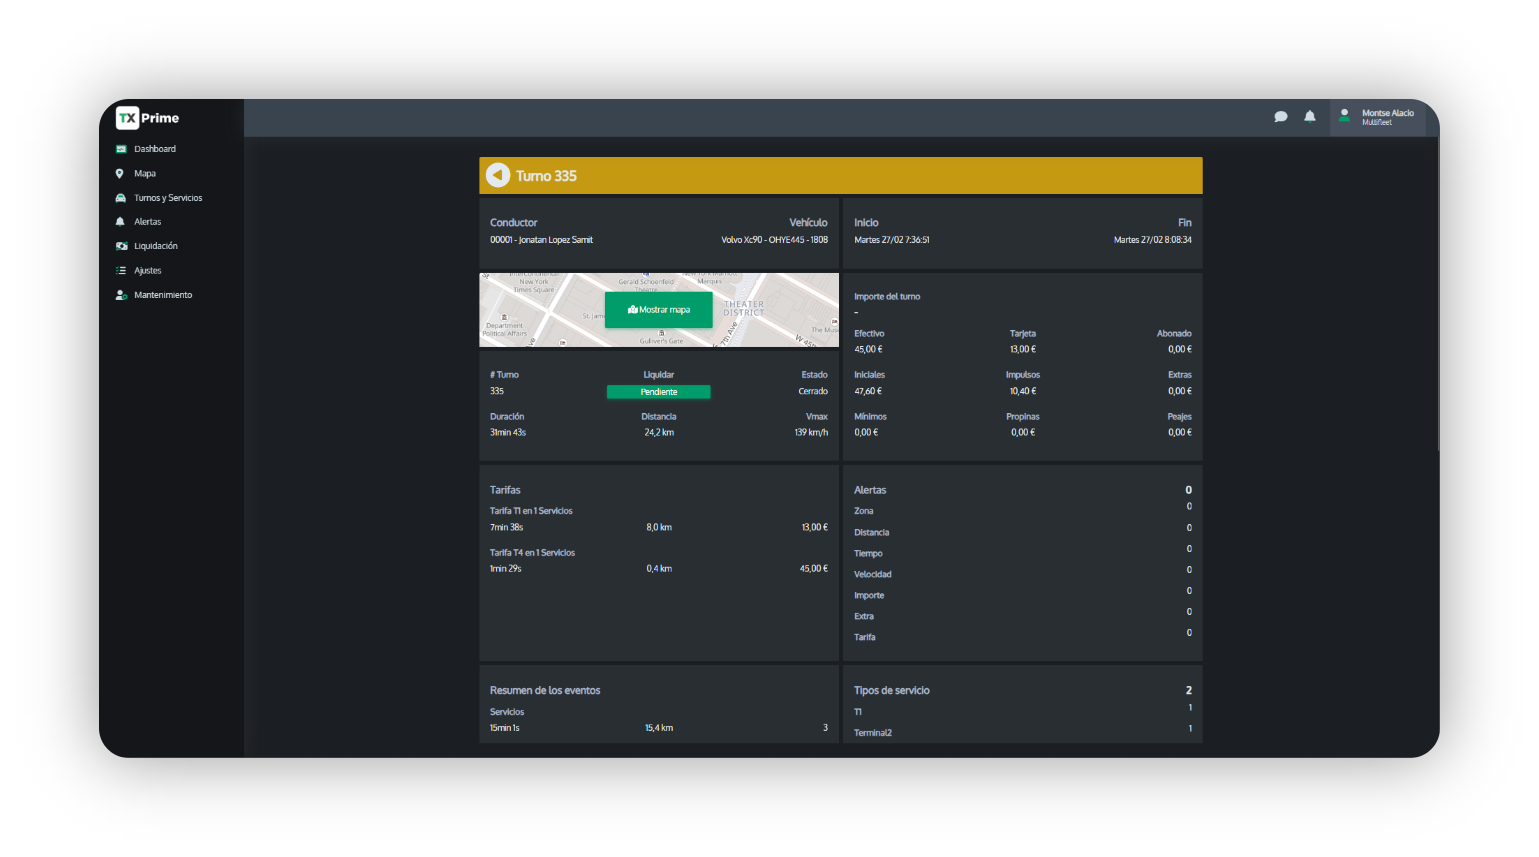Open Turnos y Servicios in the sidebar
The image size is (1539, 857).
[168, 198]
